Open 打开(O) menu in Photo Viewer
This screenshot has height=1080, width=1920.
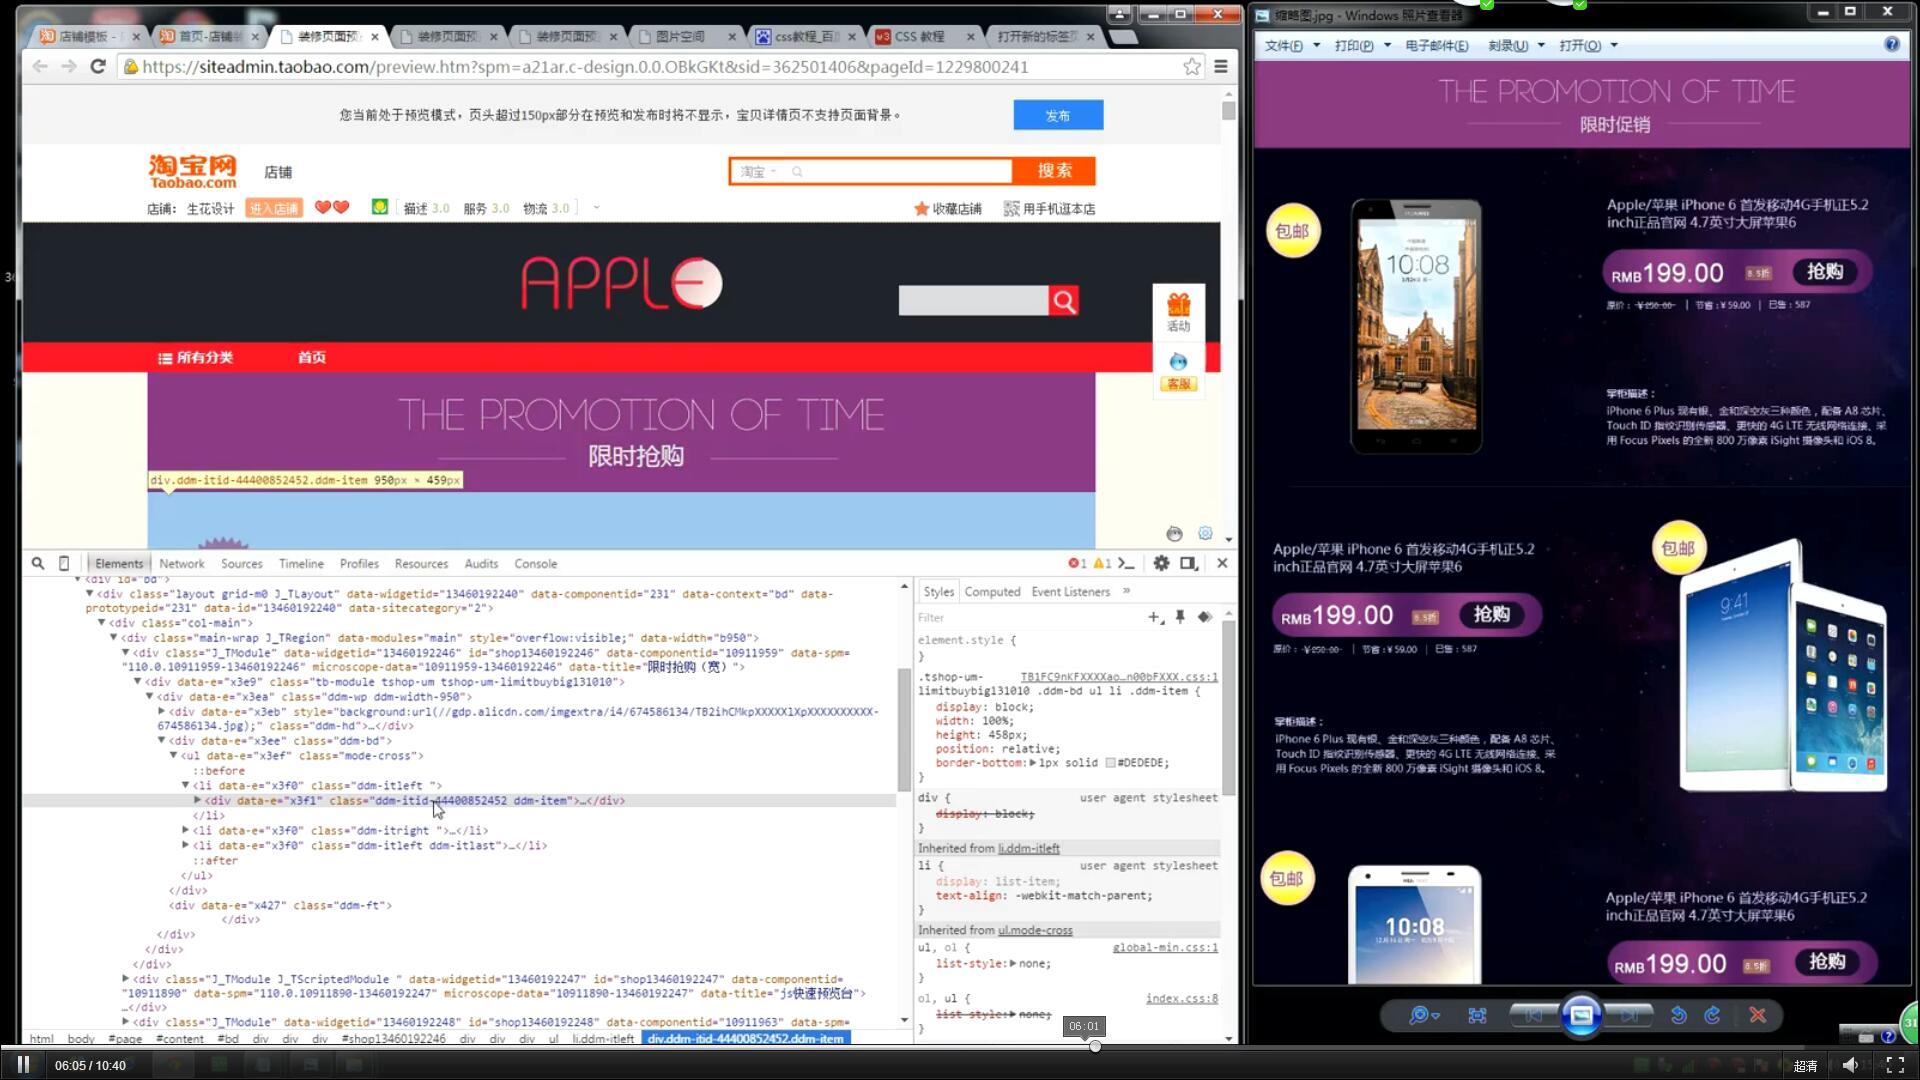[x=1588, y=45]
